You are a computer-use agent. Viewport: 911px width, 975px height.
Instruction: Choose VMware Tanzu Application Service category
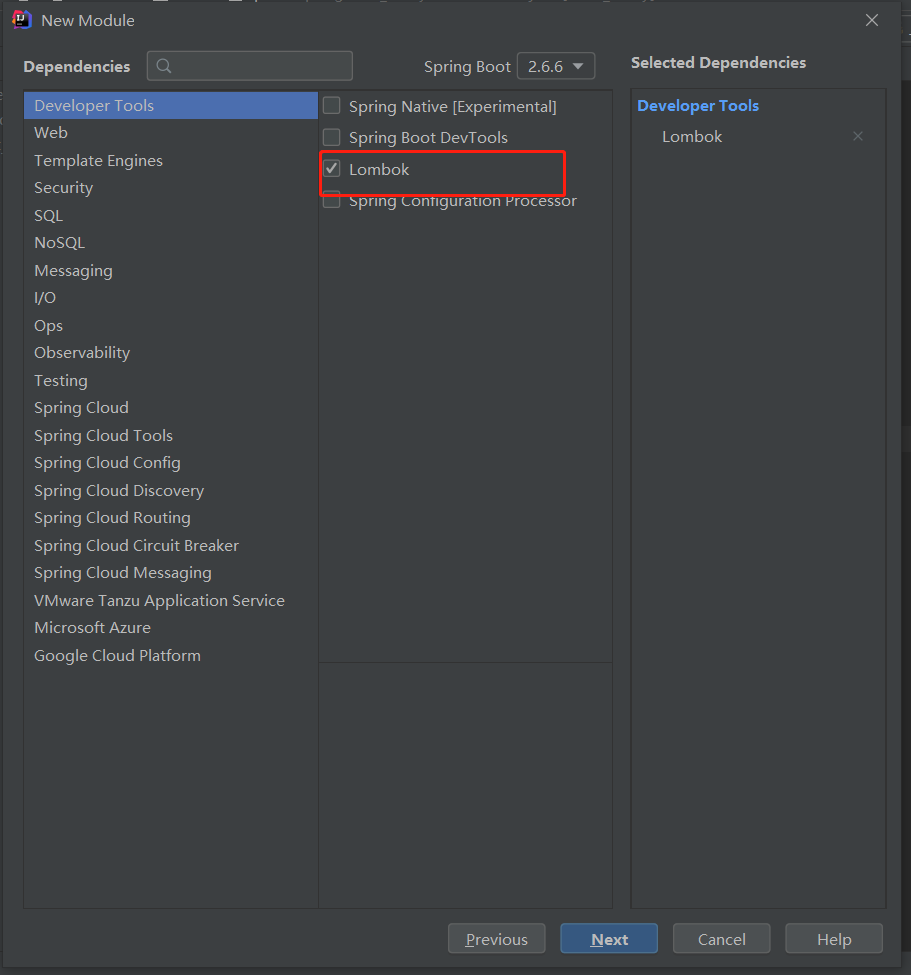(x=171, y=601)
